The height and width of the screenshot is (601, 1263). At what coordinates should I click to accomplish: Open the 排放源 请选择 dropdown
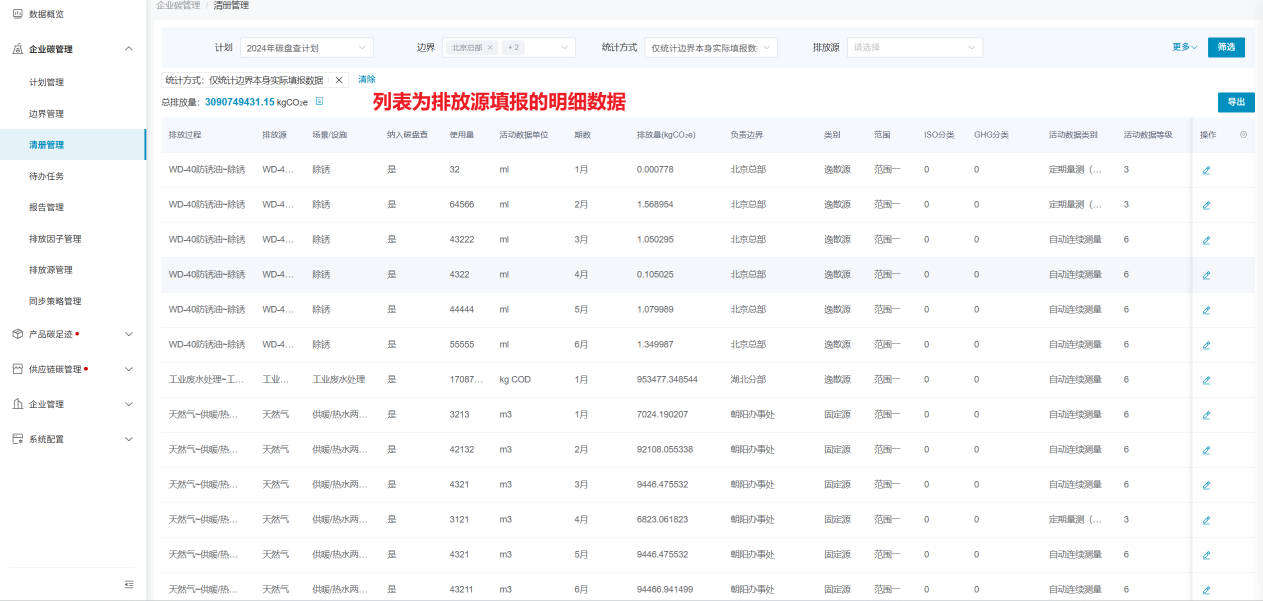click(x=914, y=48)
